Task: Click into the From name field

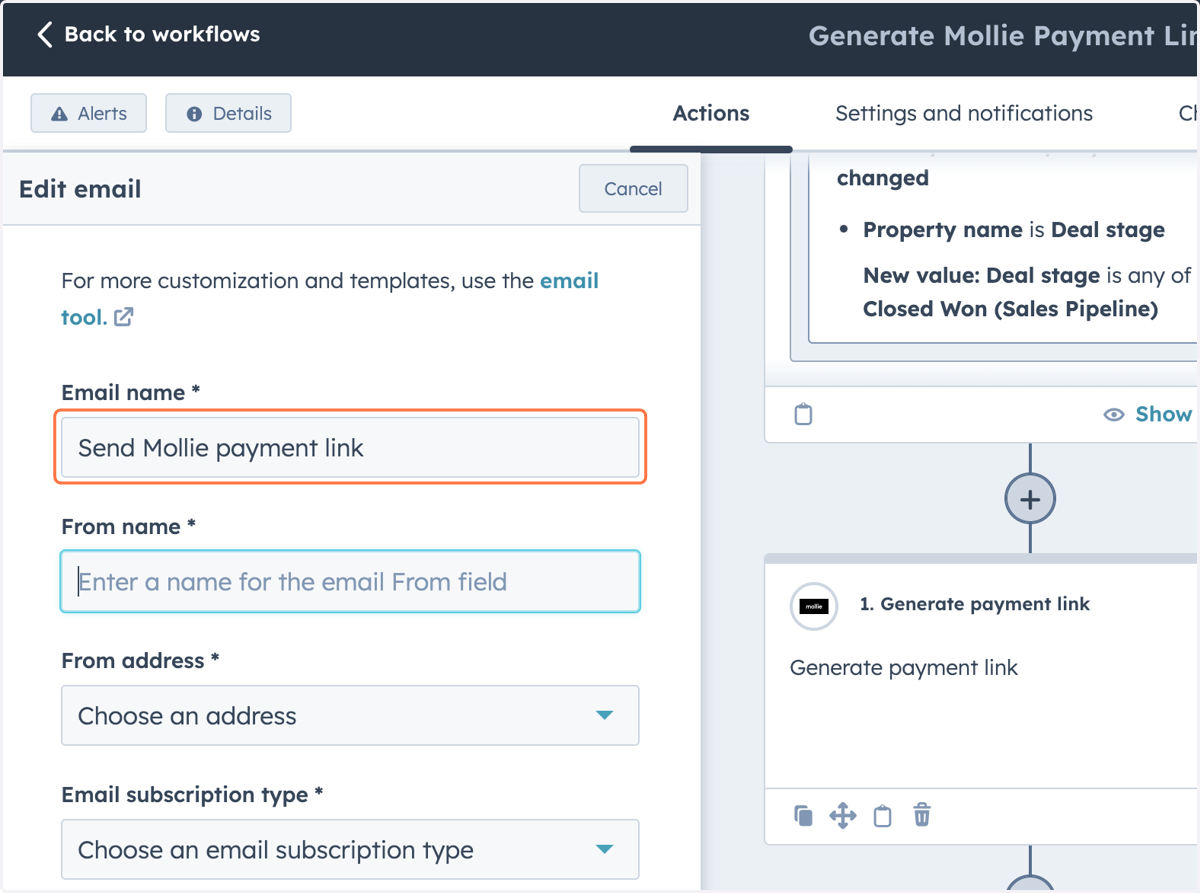Action: [x=350, y=581]
